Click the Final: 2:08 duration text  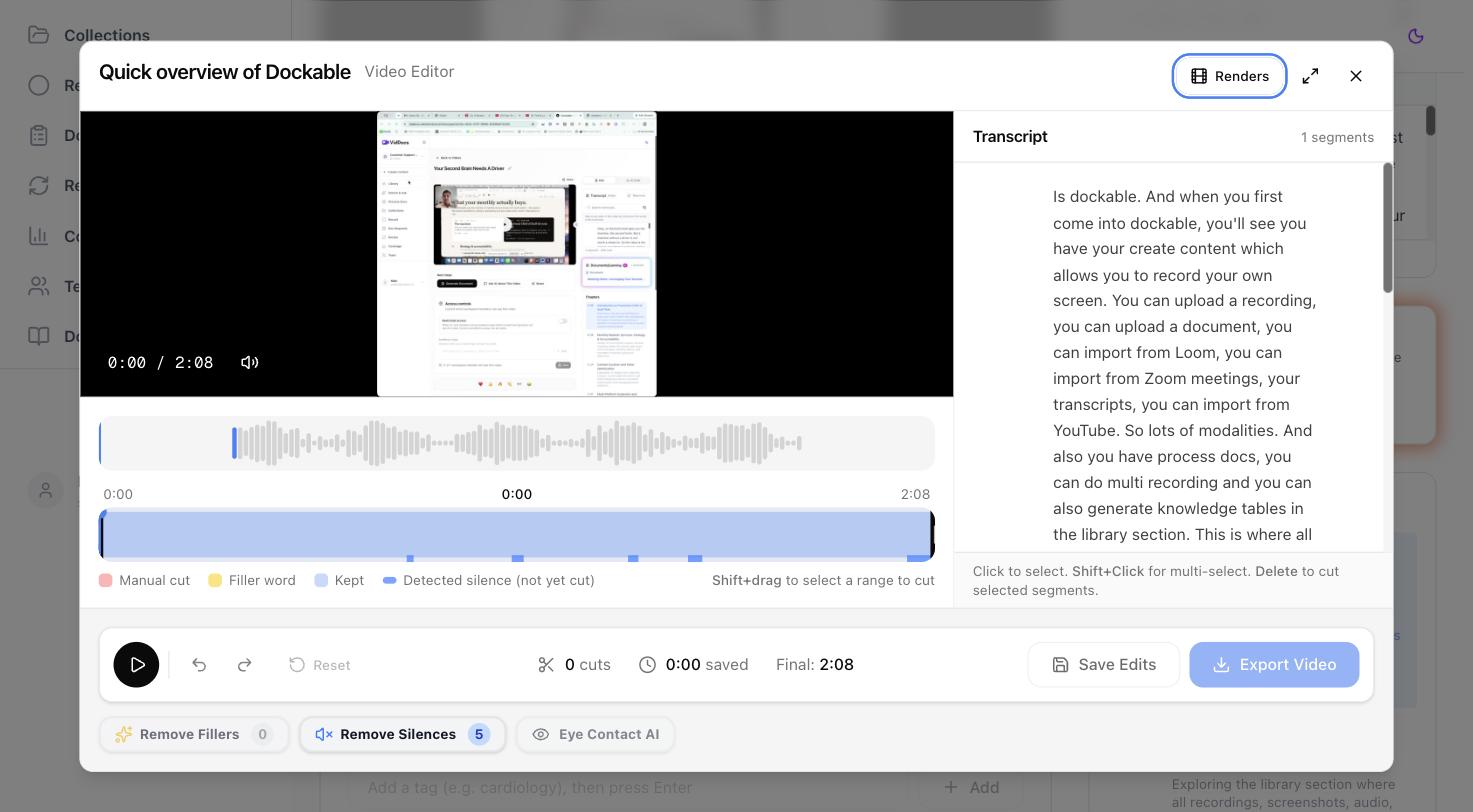(815, 664)
